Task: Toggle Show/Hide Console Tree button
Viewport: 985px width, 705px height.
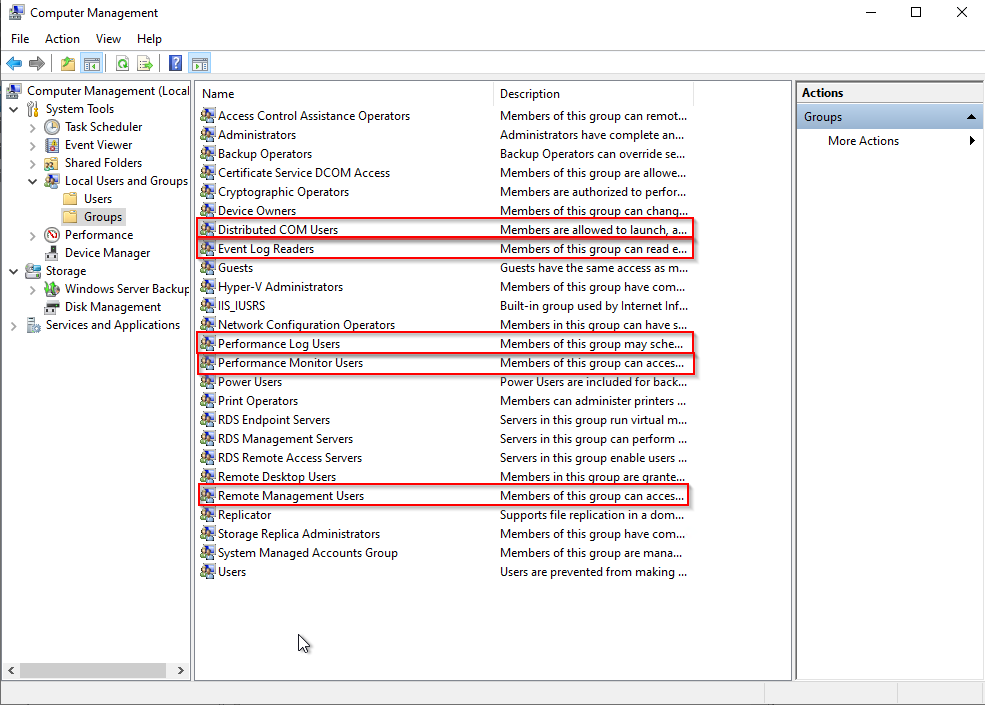Action: point(92,64)
